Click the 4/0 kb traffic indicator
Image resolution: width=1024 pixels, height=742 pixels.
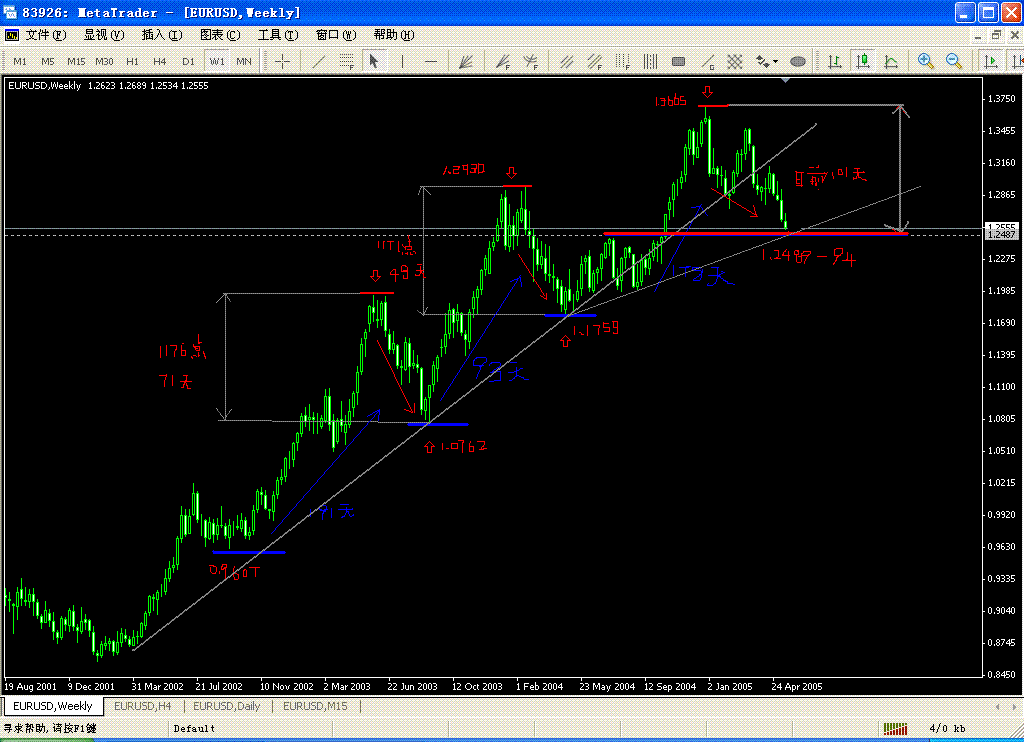(947, 728)
